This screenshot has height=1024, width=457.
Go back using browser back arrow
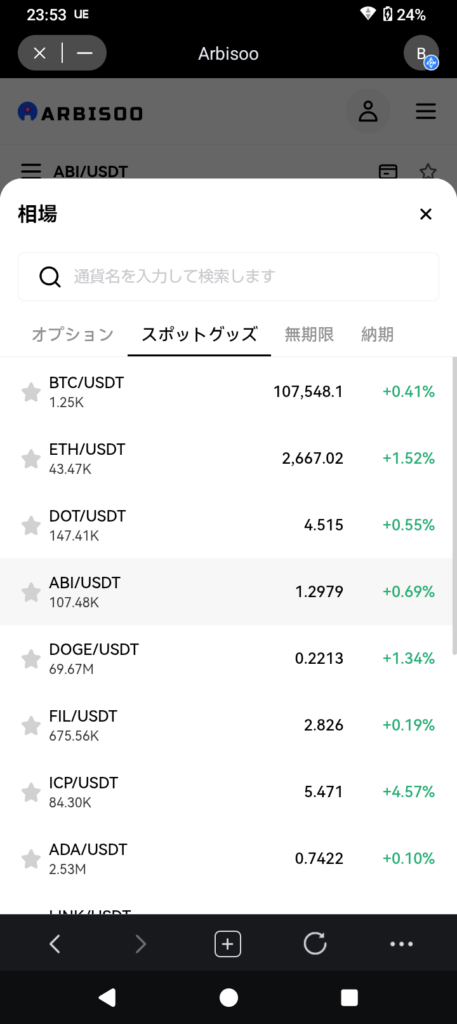(x=55, y=944)
